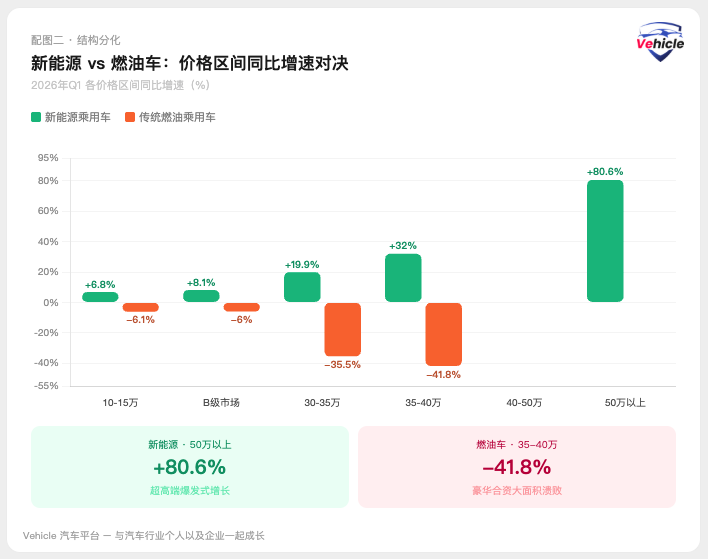
Task: Select the green +6.8% bar
Action: [x=100, y=297]
